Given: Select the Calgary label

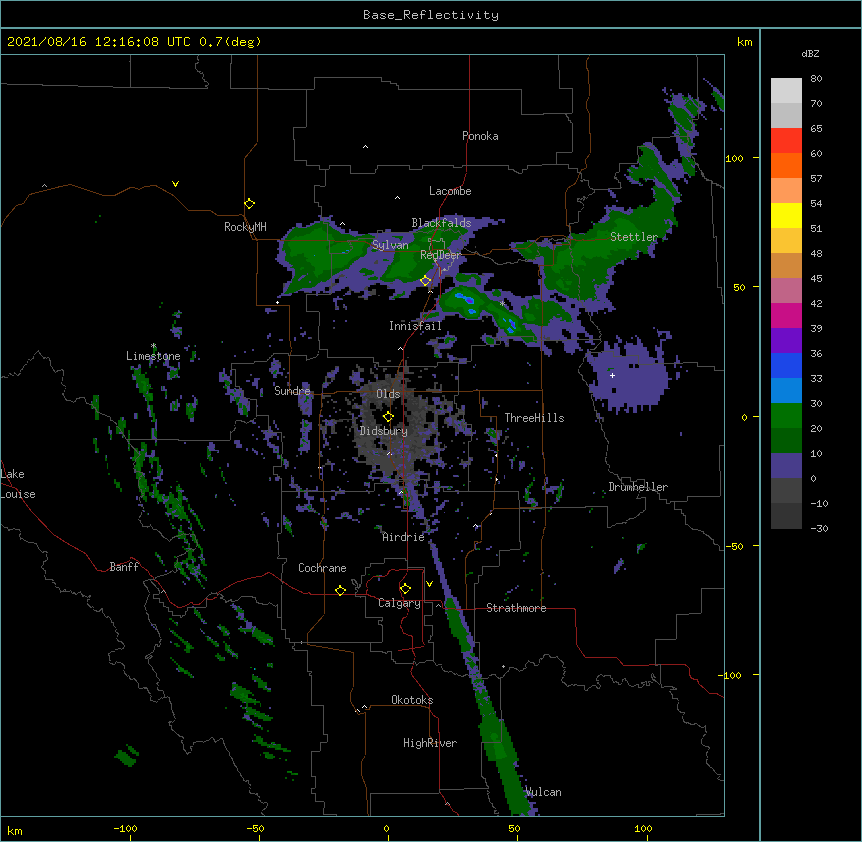Looking at the screenshot, I should tap(399, 603).
